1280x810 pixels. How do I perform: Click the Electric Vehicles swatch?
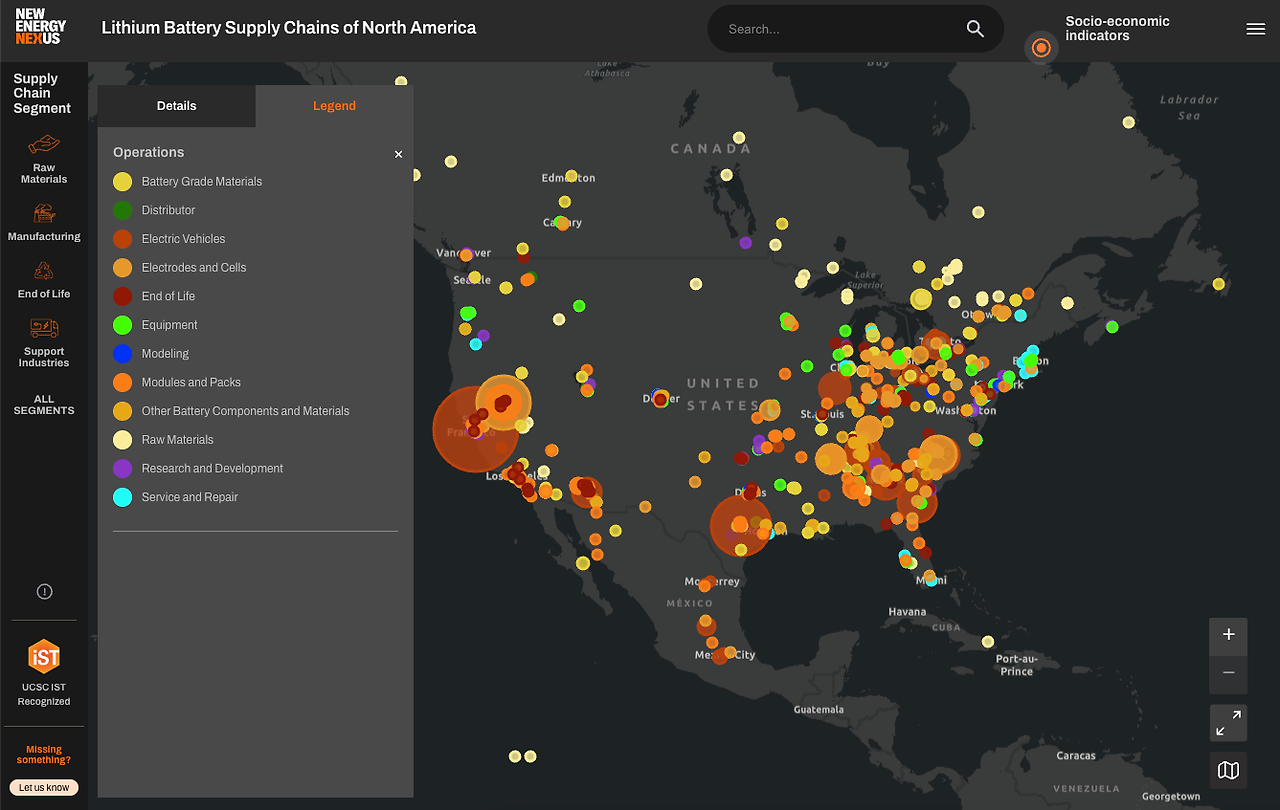point(122,239)
